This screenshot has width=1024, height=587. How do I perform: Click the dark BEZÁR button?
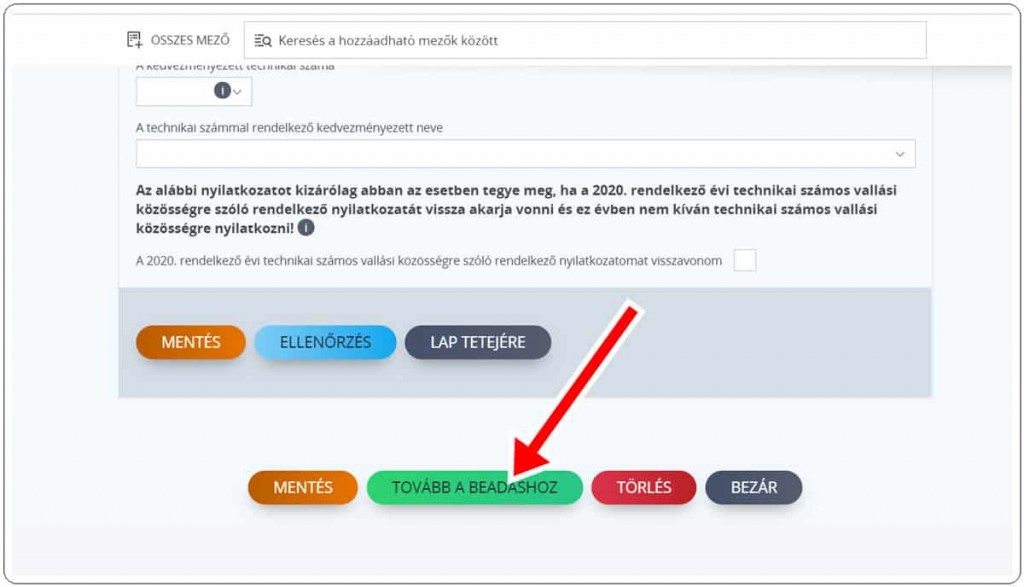[x=753, y=487]
